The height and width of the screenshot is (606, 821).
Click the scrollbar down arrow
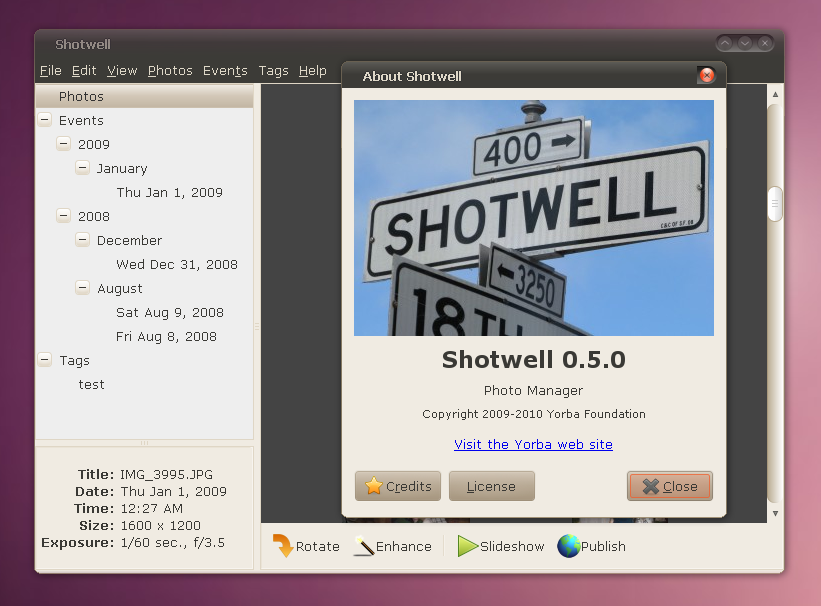coord(775,514)
